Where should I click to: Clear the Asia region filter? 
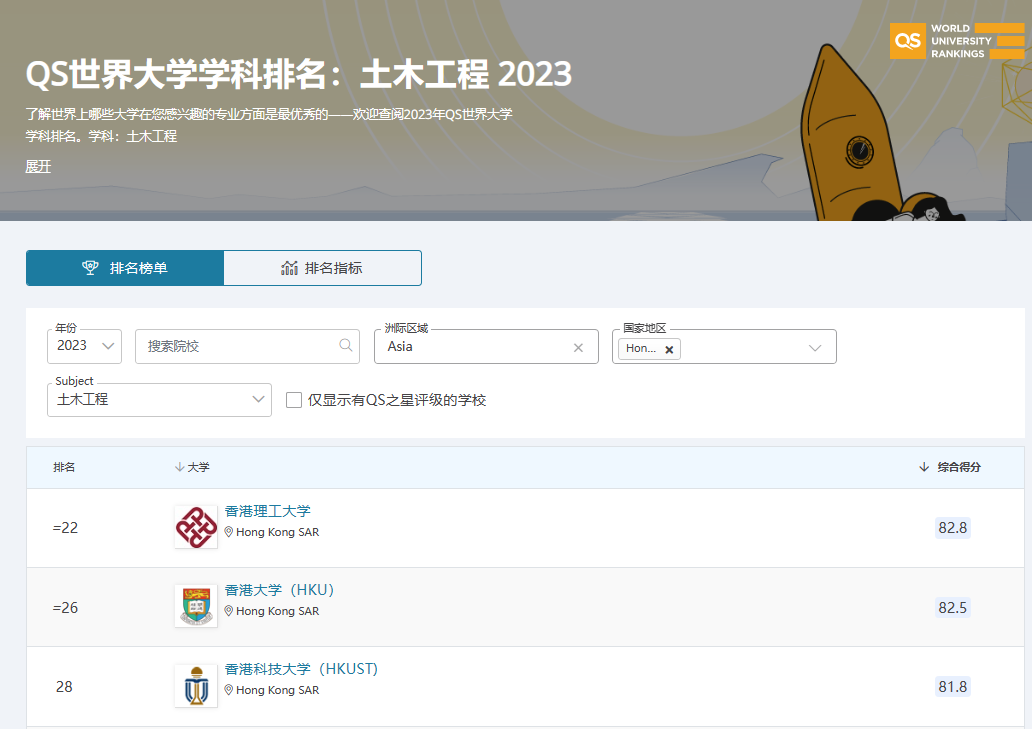579,347
